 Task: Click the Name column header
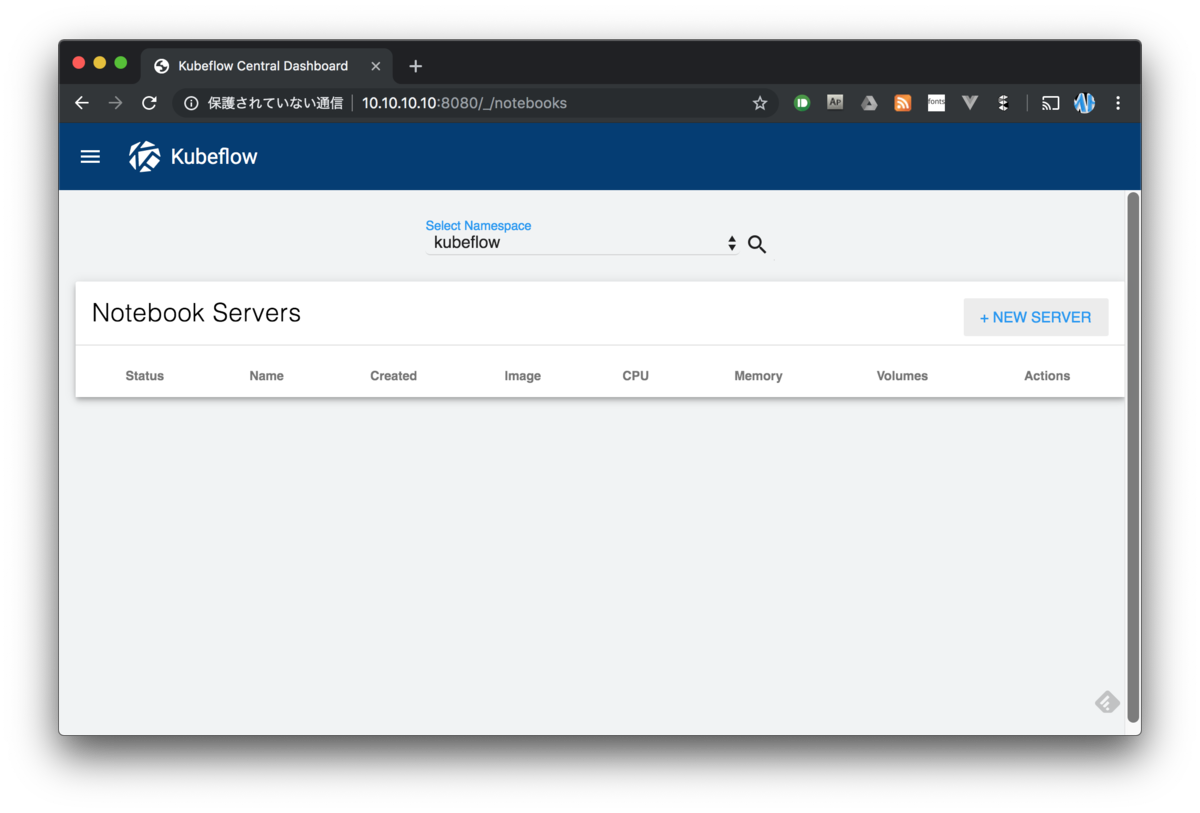(267, 376)
